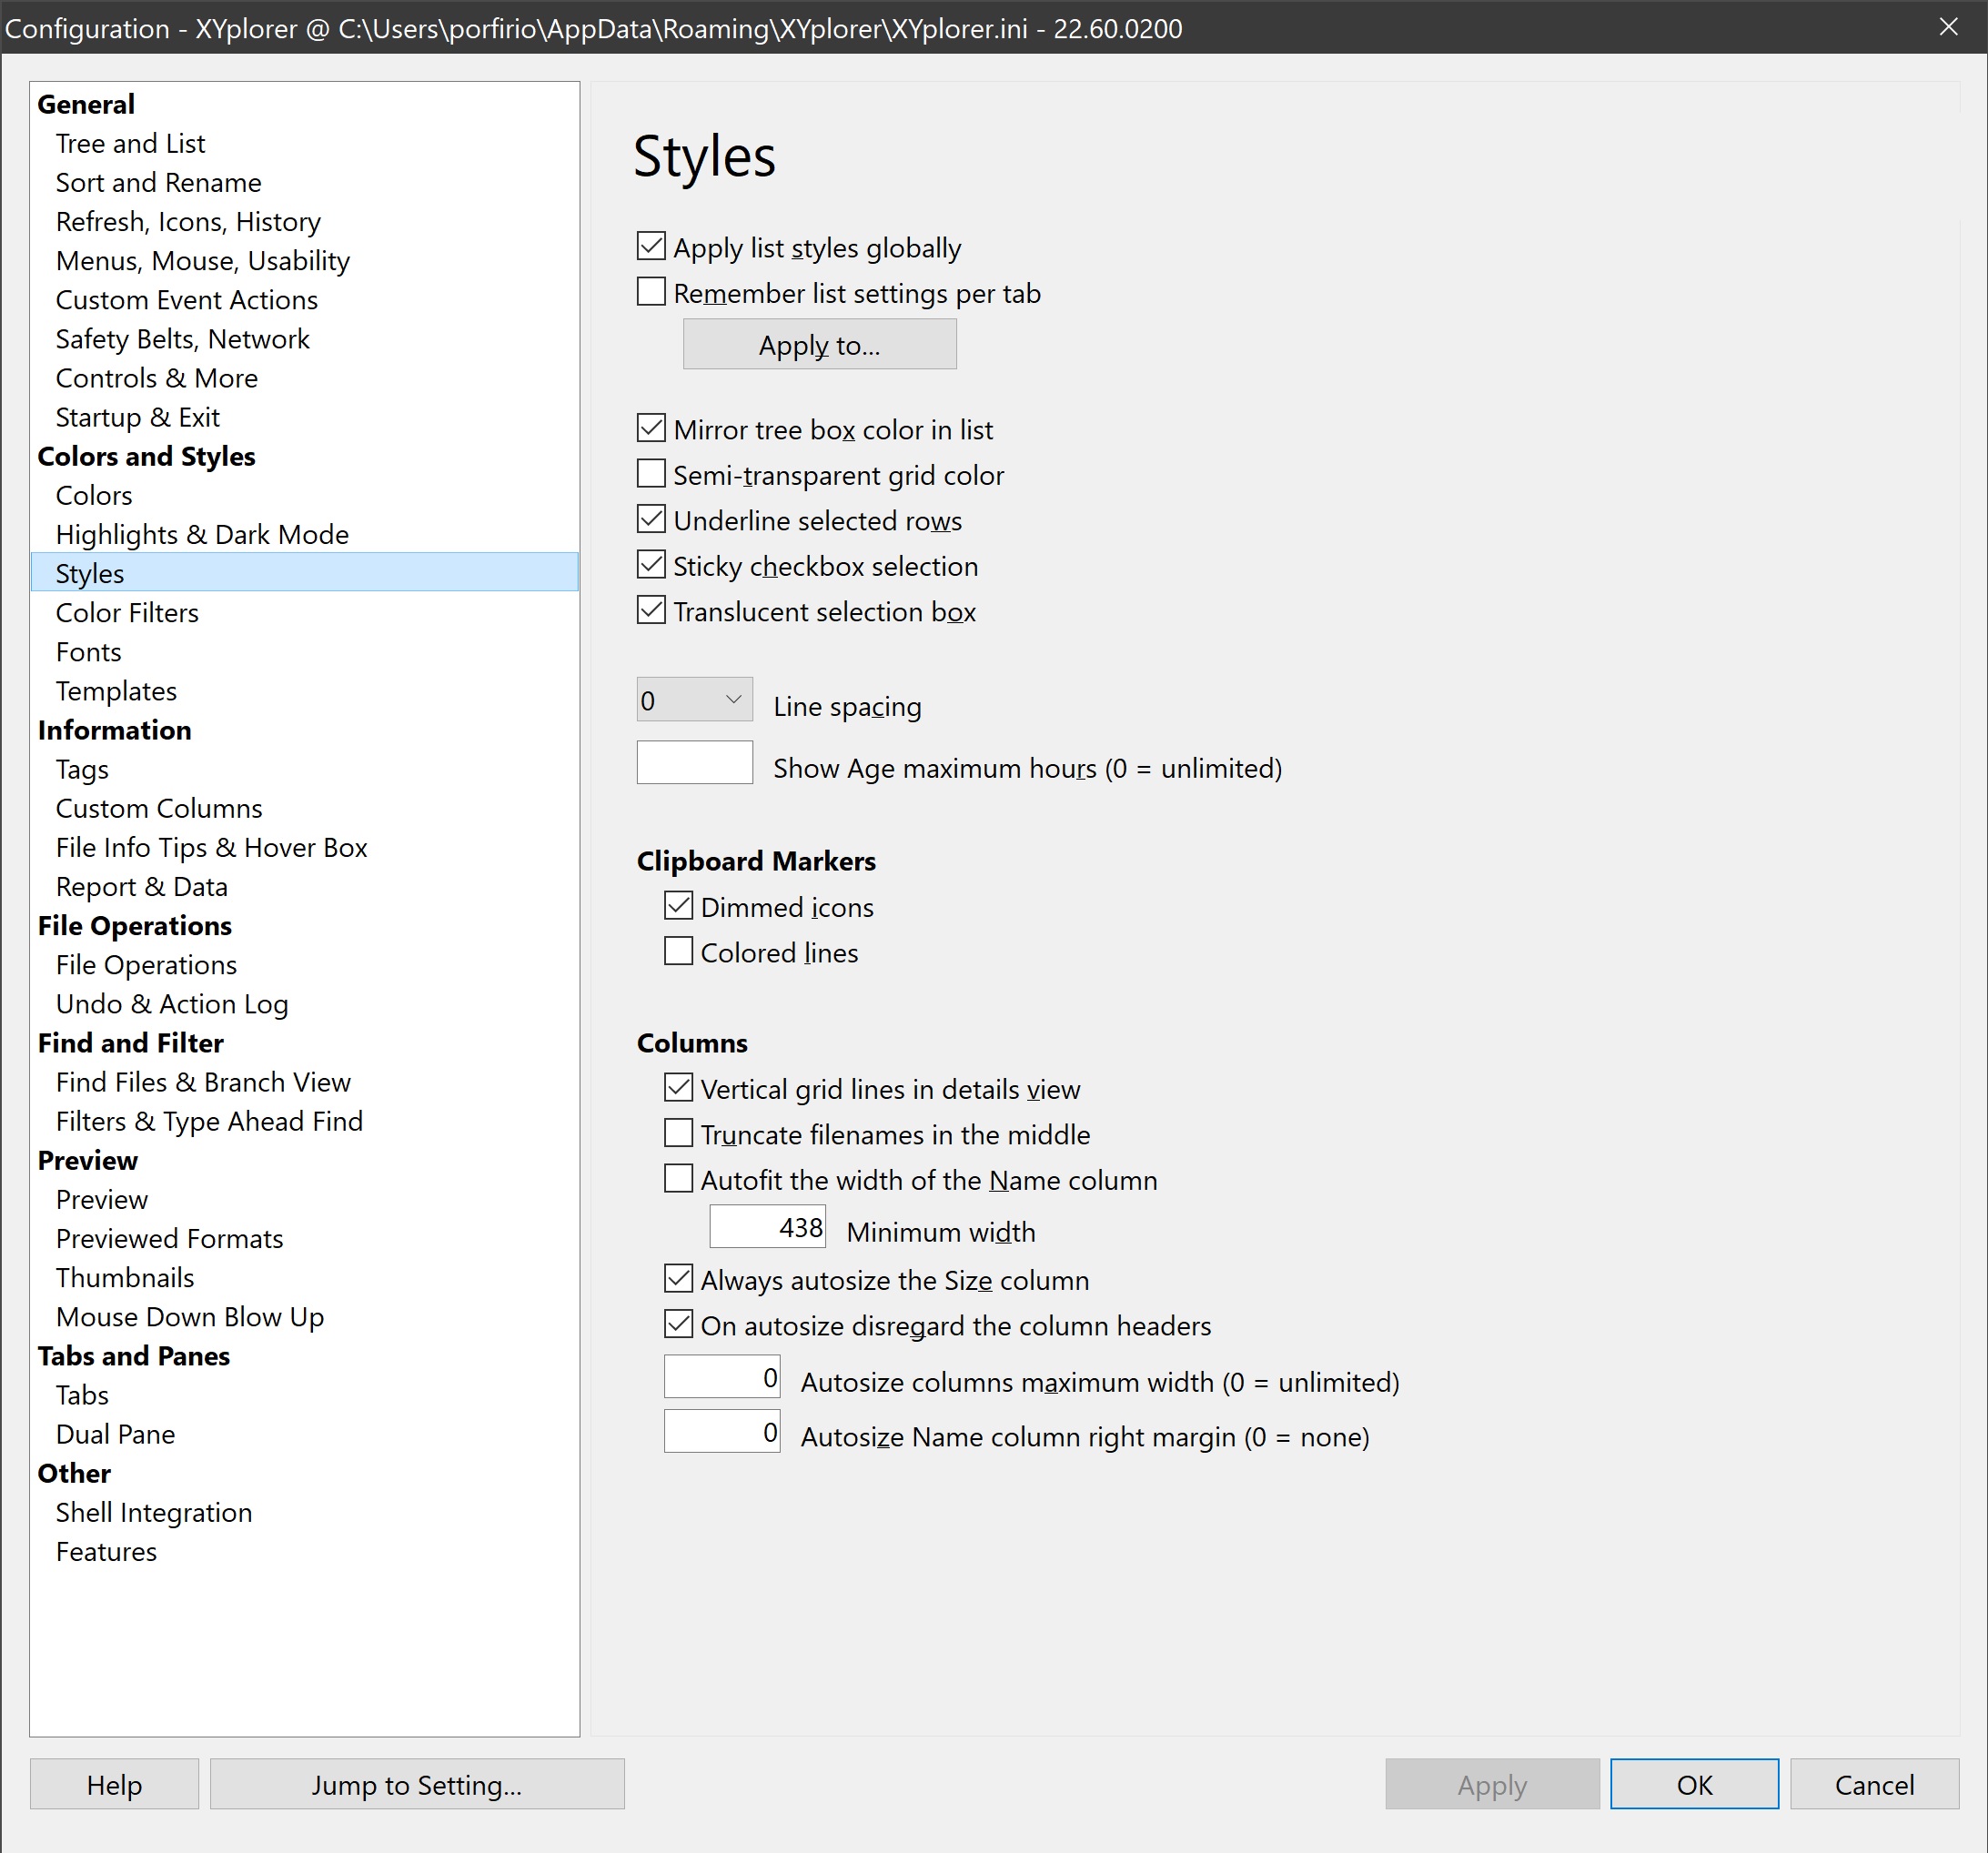Select Custom Columns under Information

[x=160, y=808]
